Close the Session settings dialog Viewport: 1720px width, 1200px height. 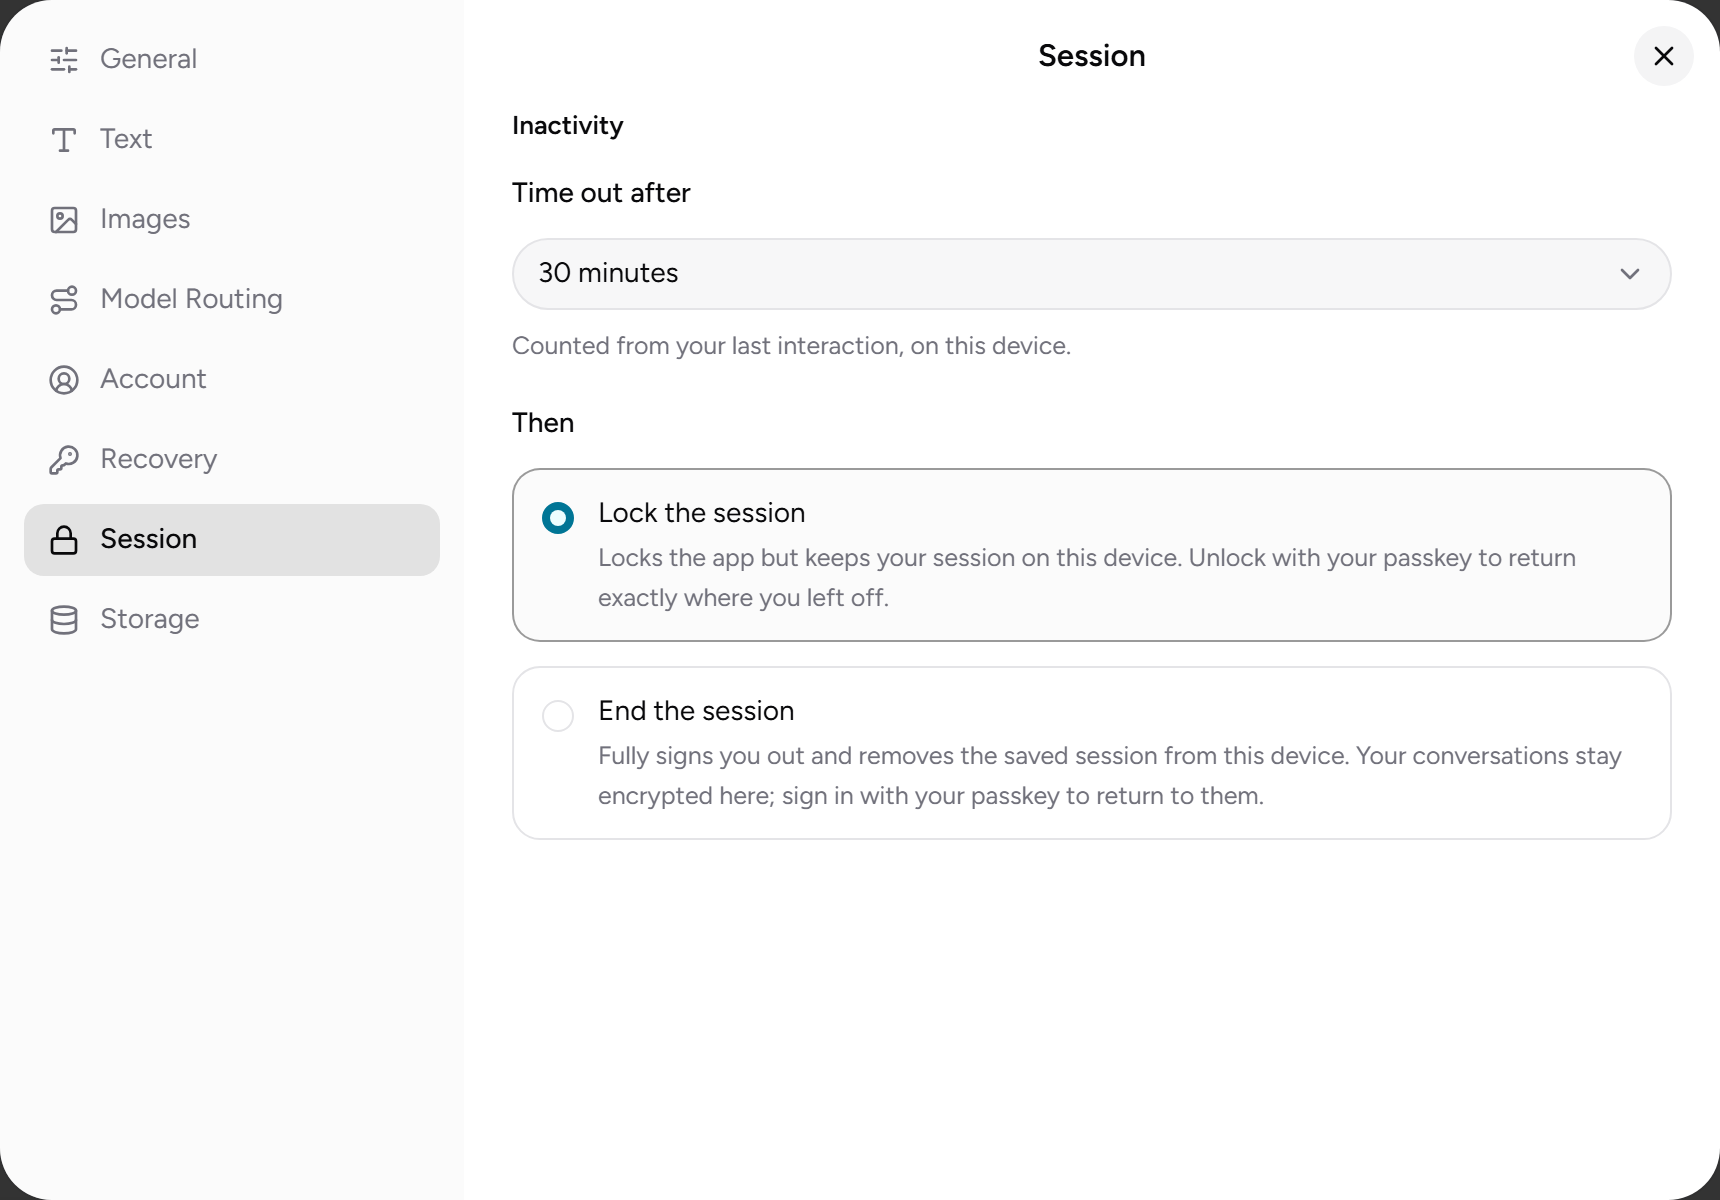pos(1664,56)
